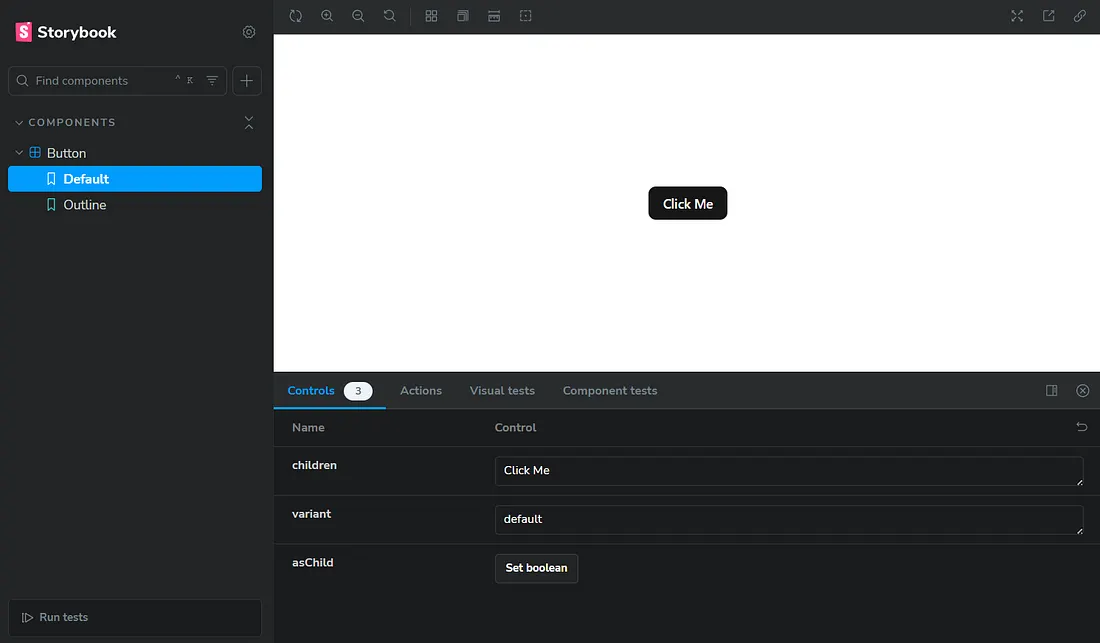Screen dimensions: 1100x643
Task: Open Storybook settings gear menu
Action: 249,32
